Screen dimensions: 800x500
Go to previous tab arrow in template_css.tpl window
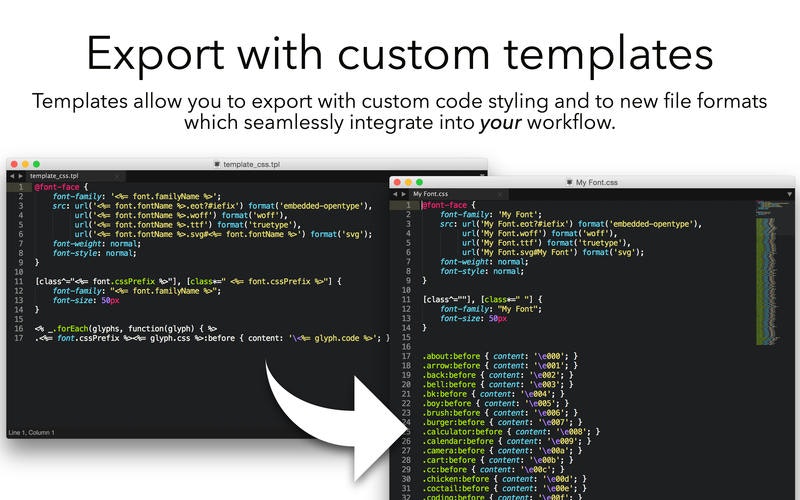[x=12, y=176]
